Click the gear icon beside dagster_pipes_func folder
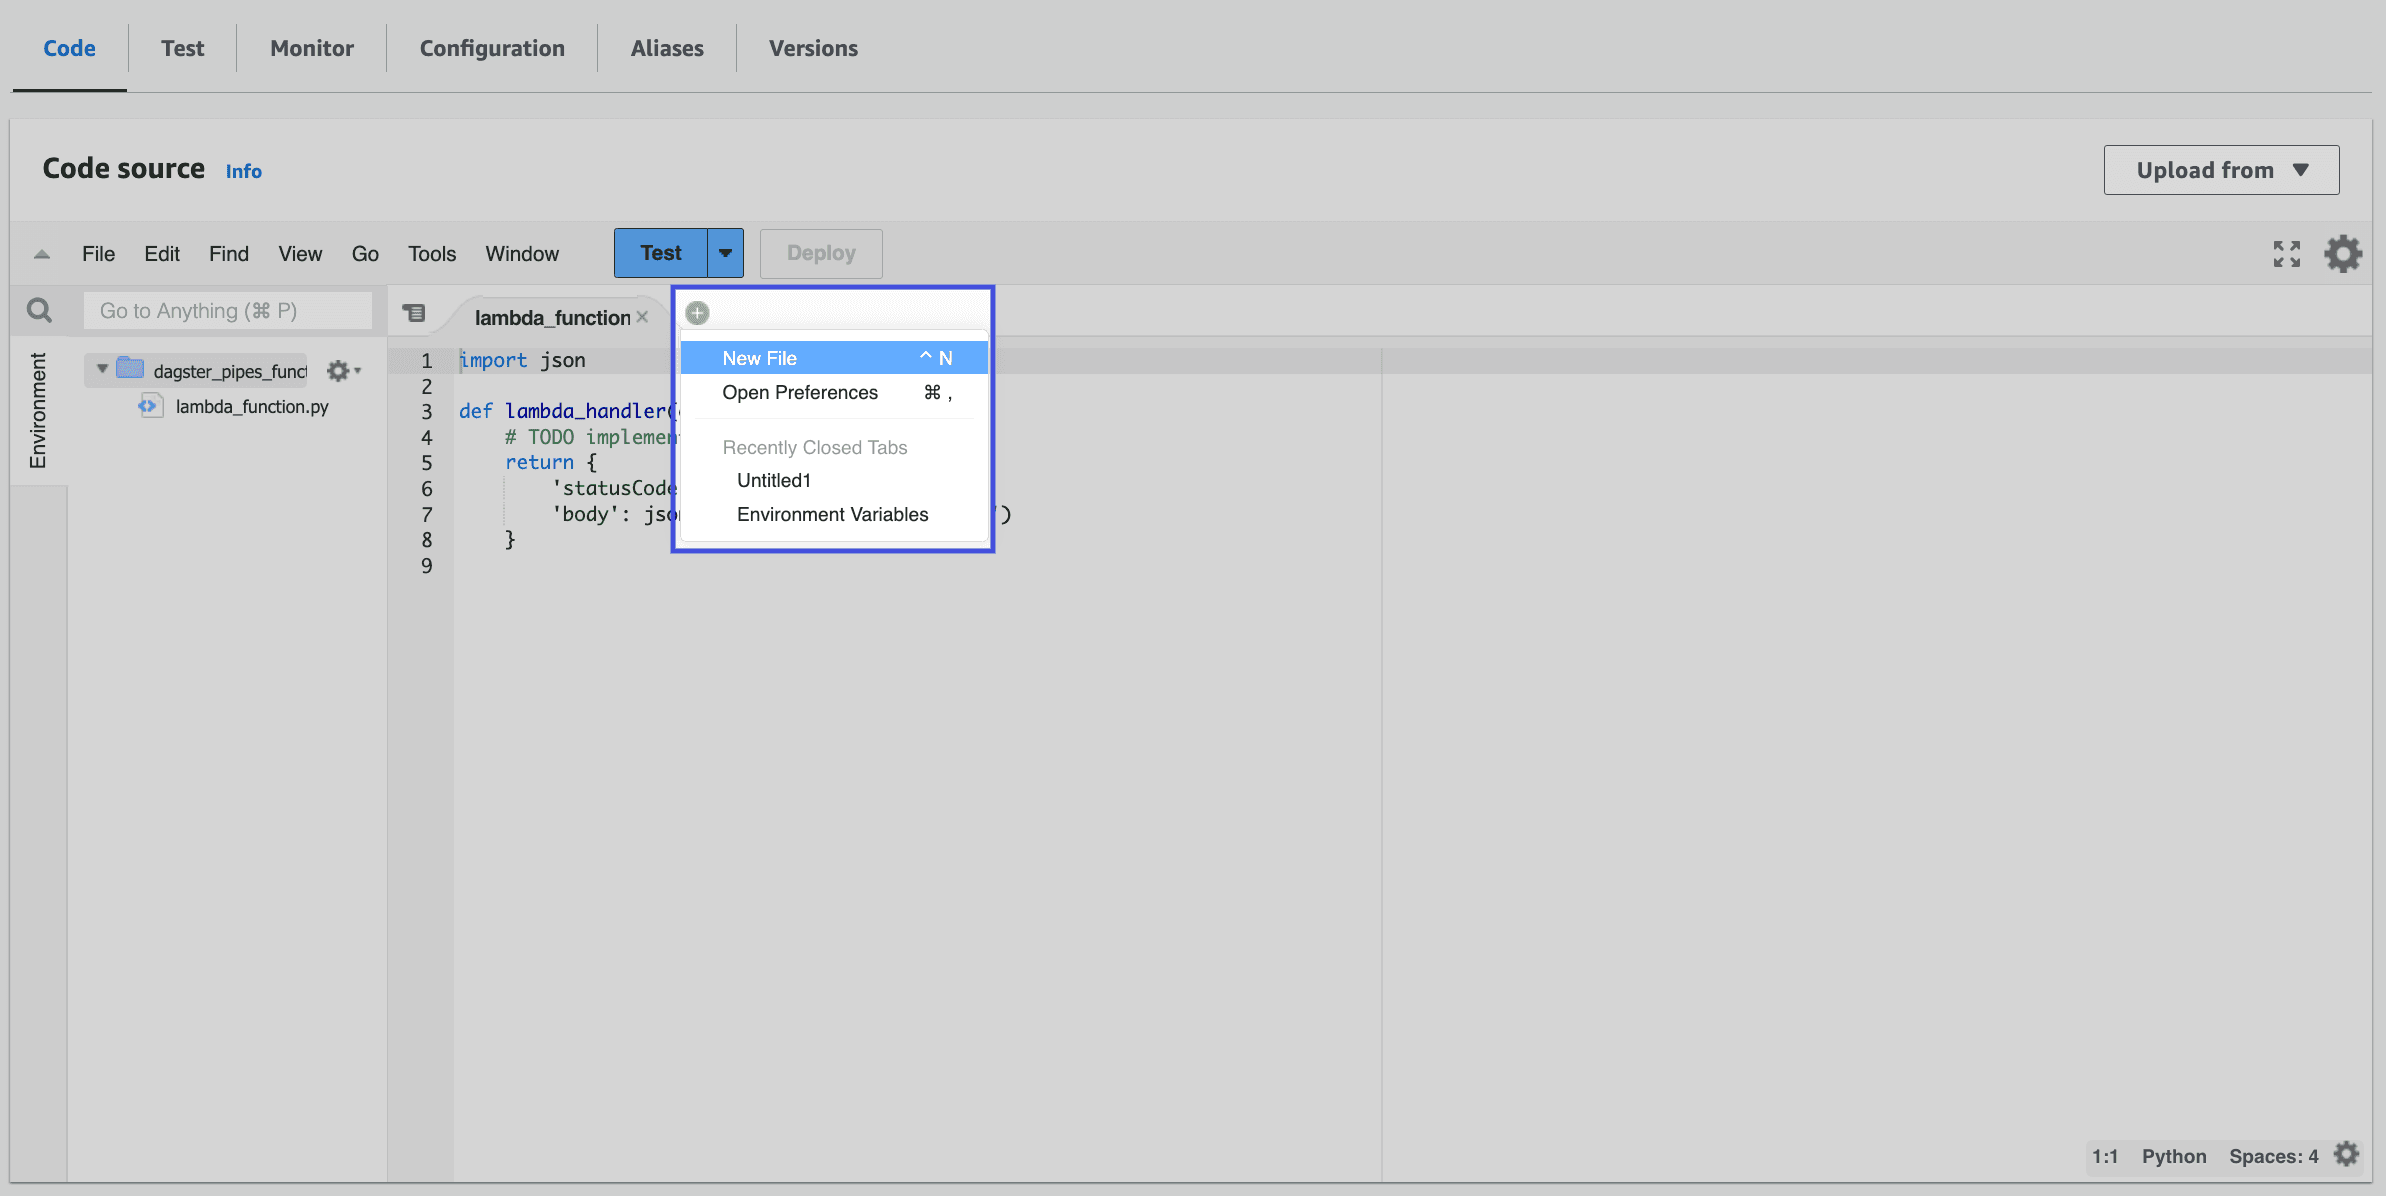The image size is (2386, 1196). [339, 370]
